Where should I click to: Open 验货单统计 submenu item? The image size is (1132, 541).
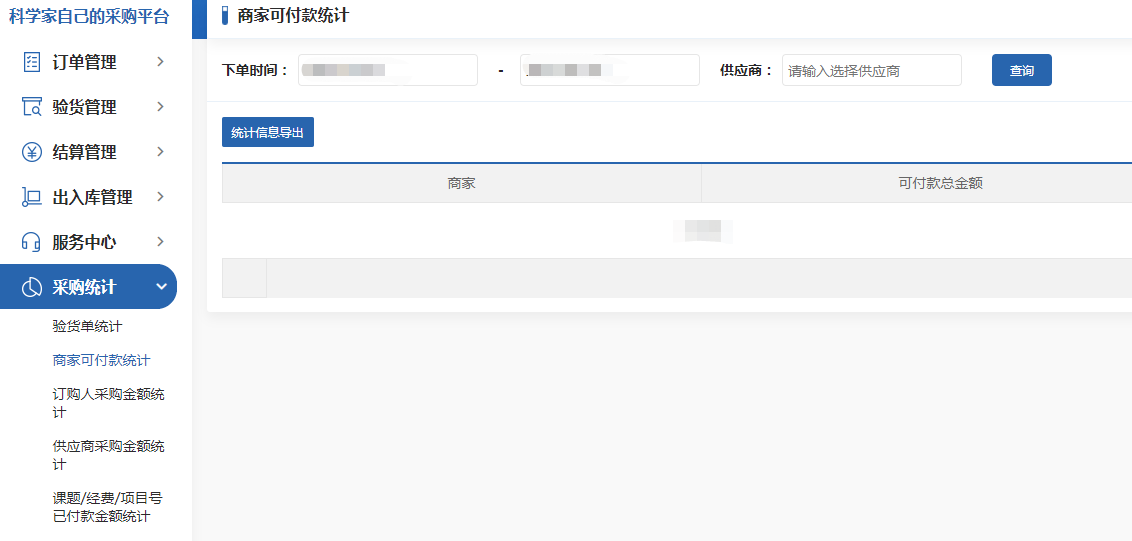pyautogui.click(x=87, y=326)
